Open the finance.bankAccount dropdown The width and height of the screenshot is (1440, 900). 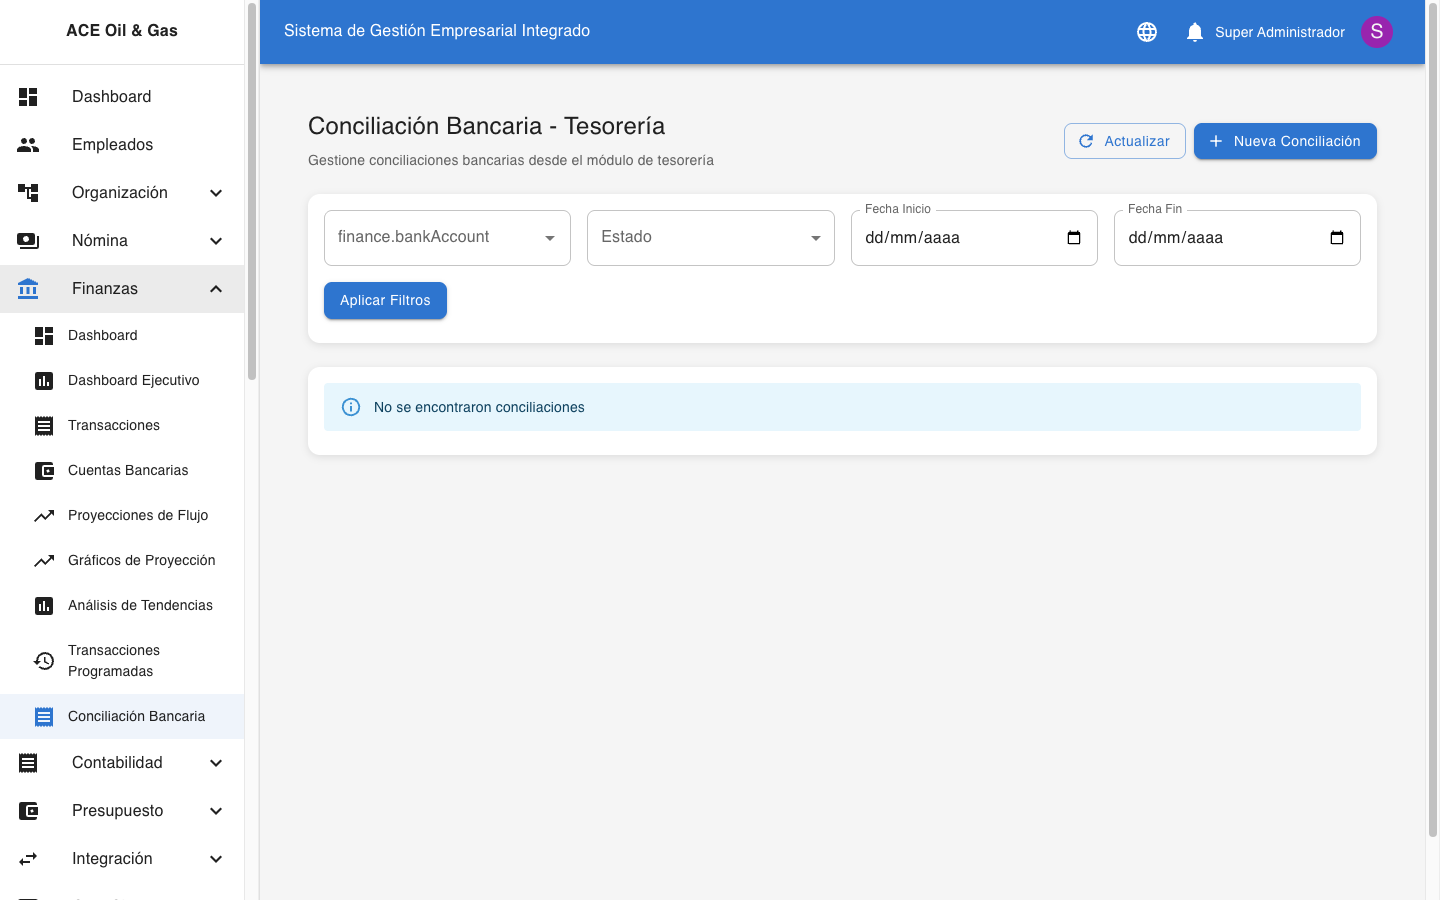[x=447, y=238]
